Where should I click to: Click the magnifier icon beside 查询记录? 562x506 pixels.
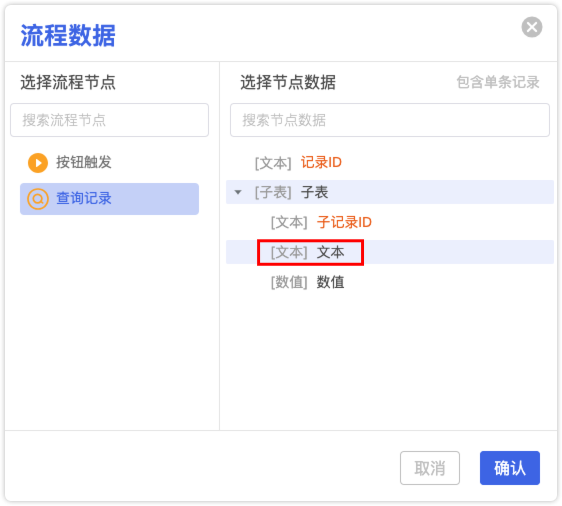tap(38, 199)
